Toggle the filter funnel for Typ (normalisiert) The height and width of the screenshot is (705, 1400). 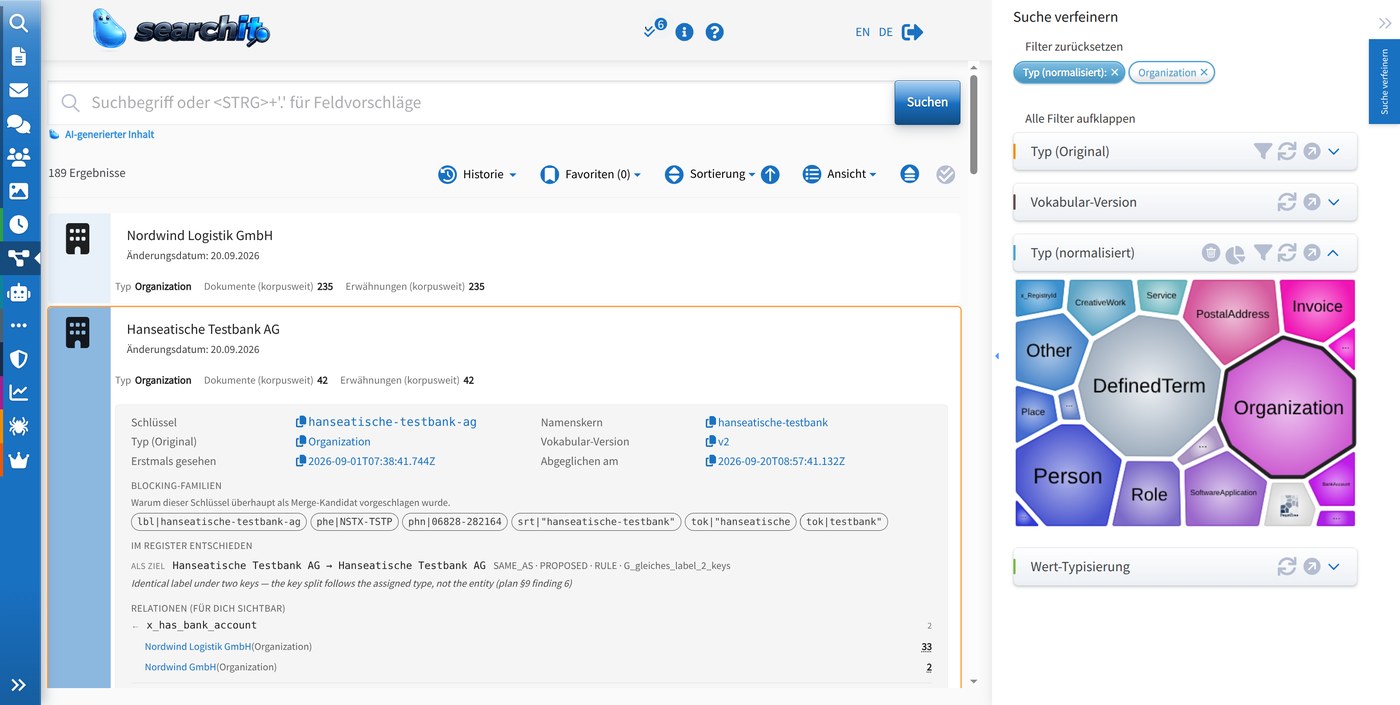pos(1263,253)
